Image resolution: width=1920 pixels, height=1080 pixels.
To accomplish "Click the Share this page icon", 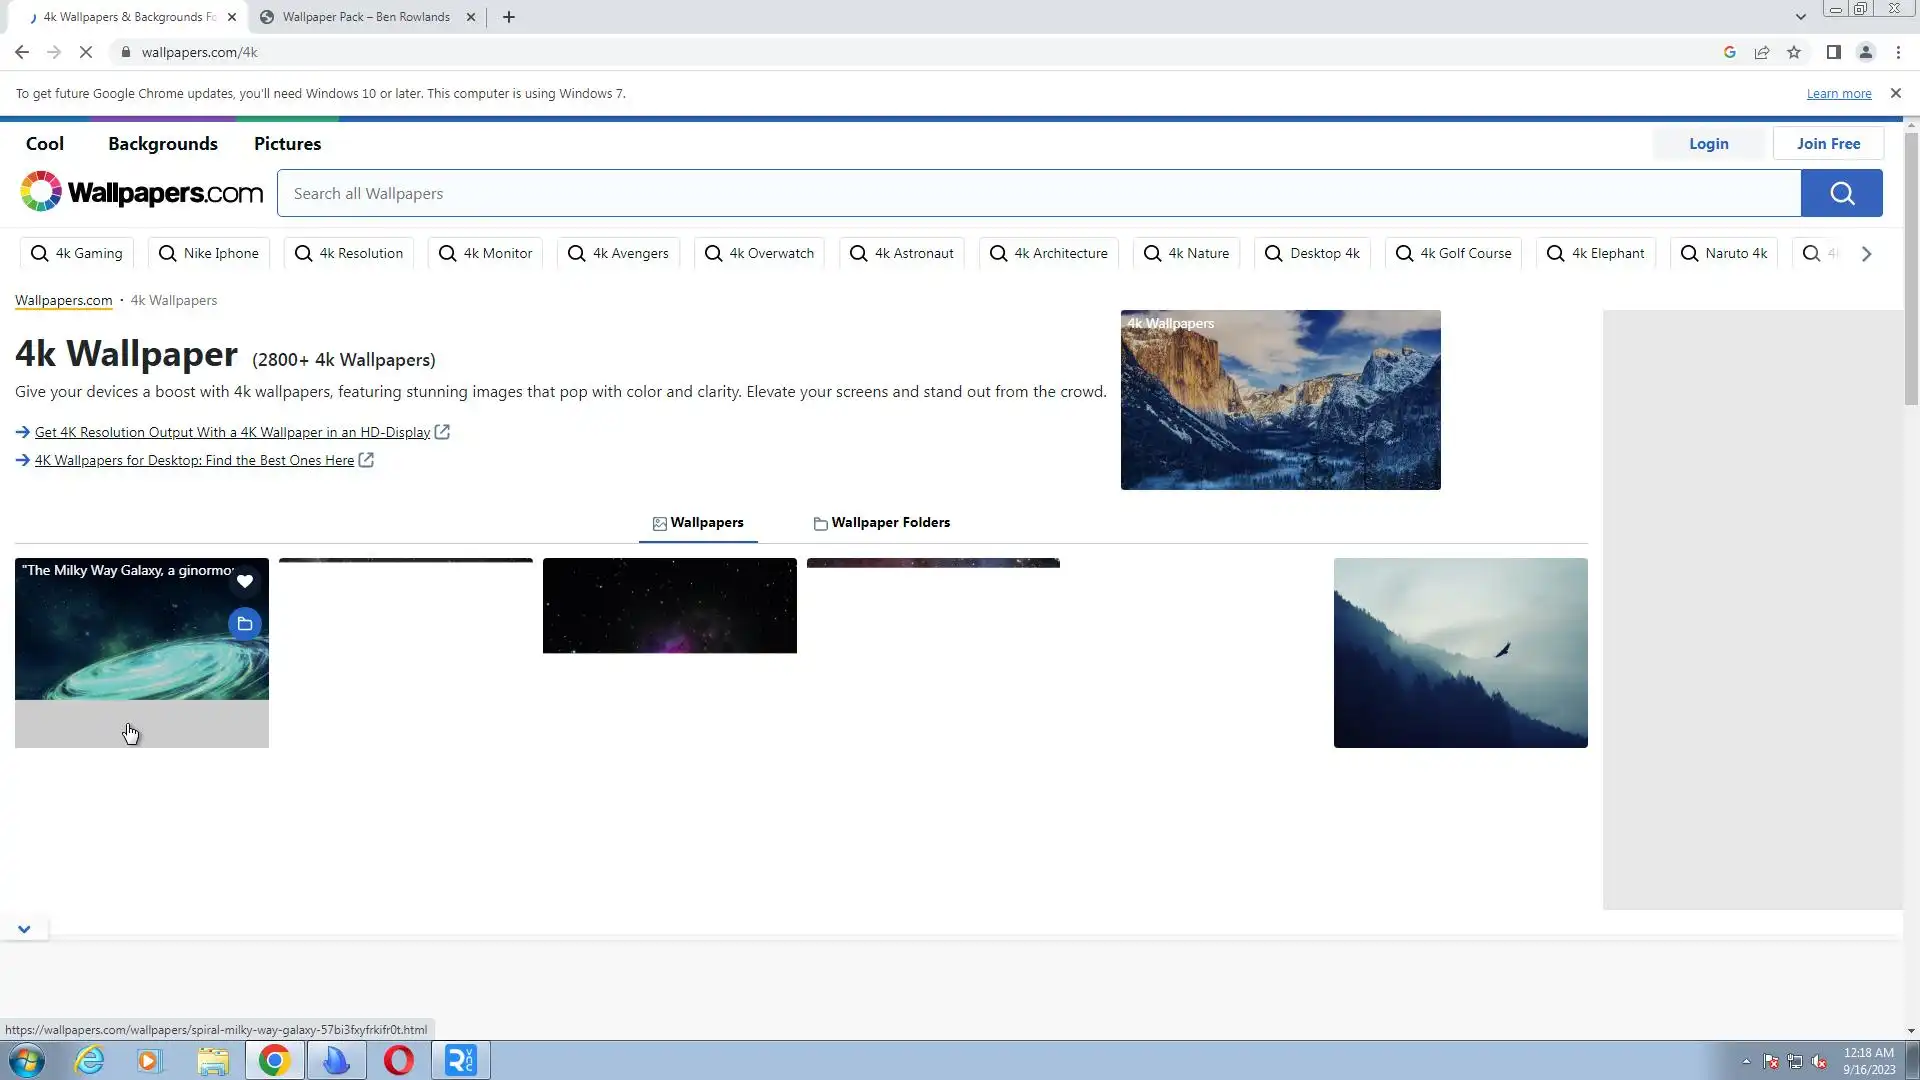I will [x=1762, y=52].
